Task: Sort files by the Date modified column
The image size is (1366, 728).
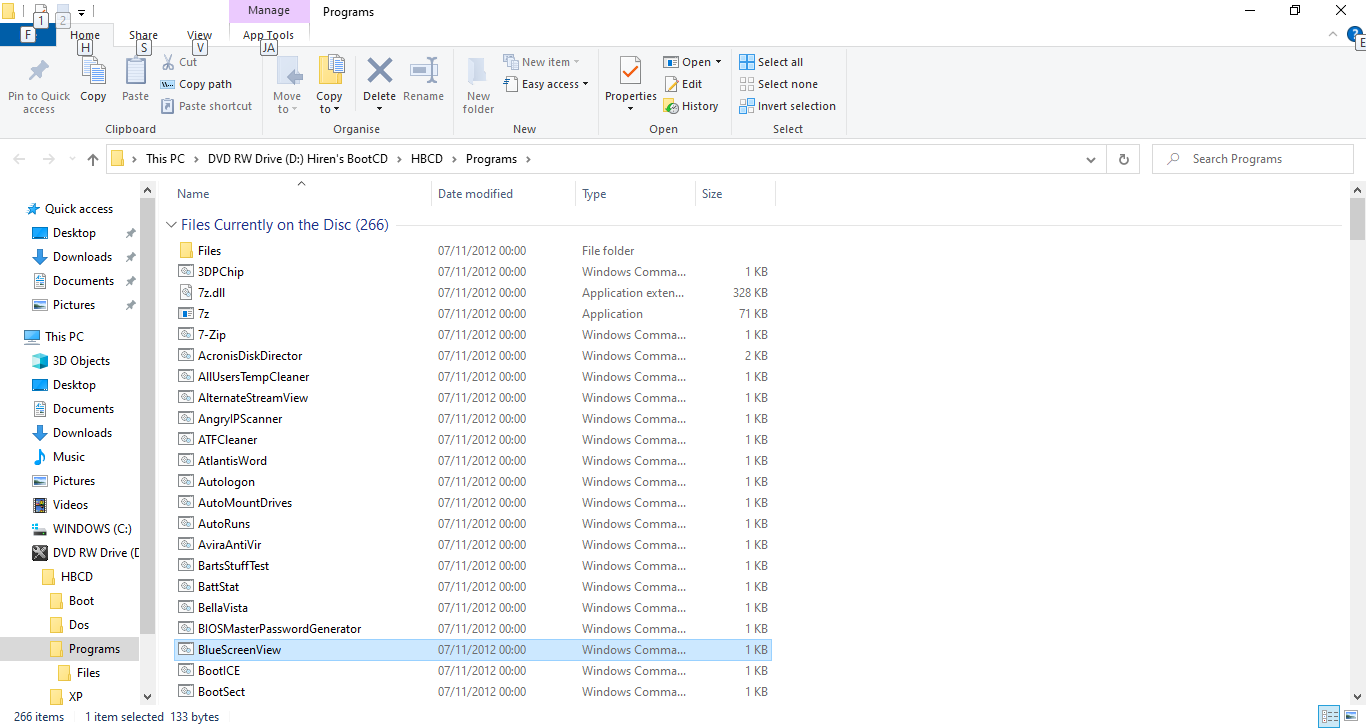Action: (475, 194)
